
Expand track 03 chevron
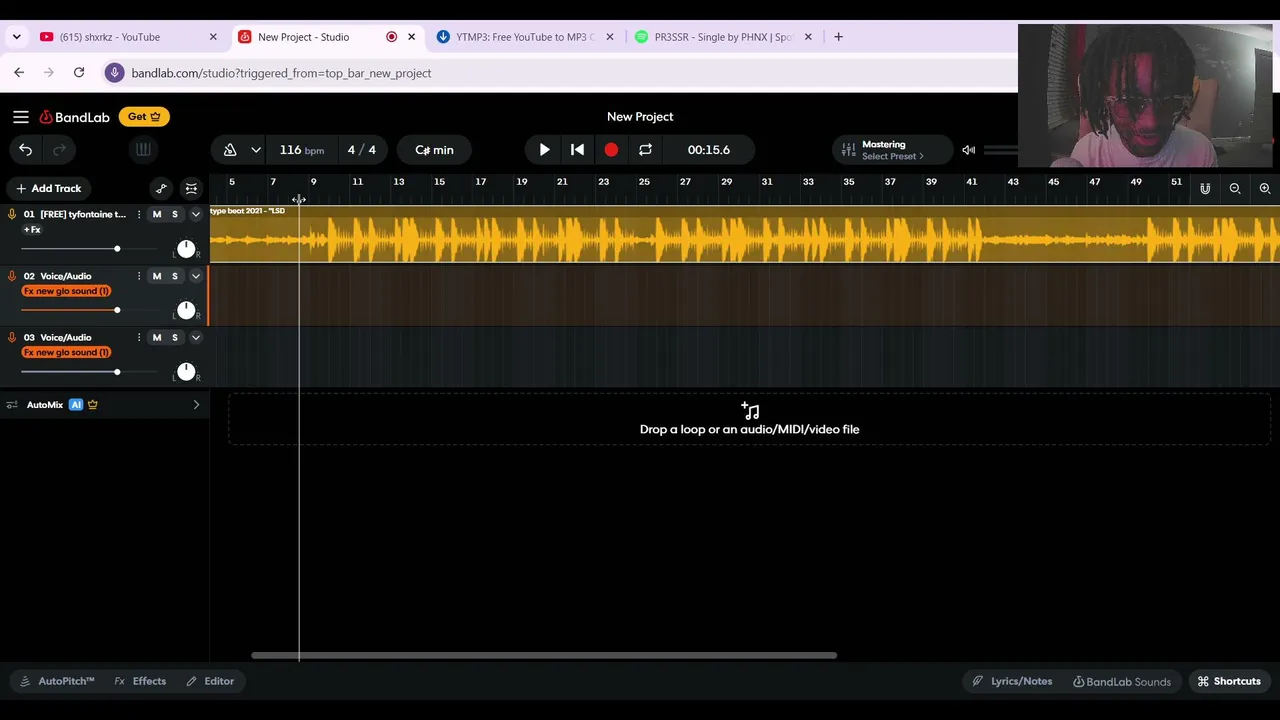(196, 337)
